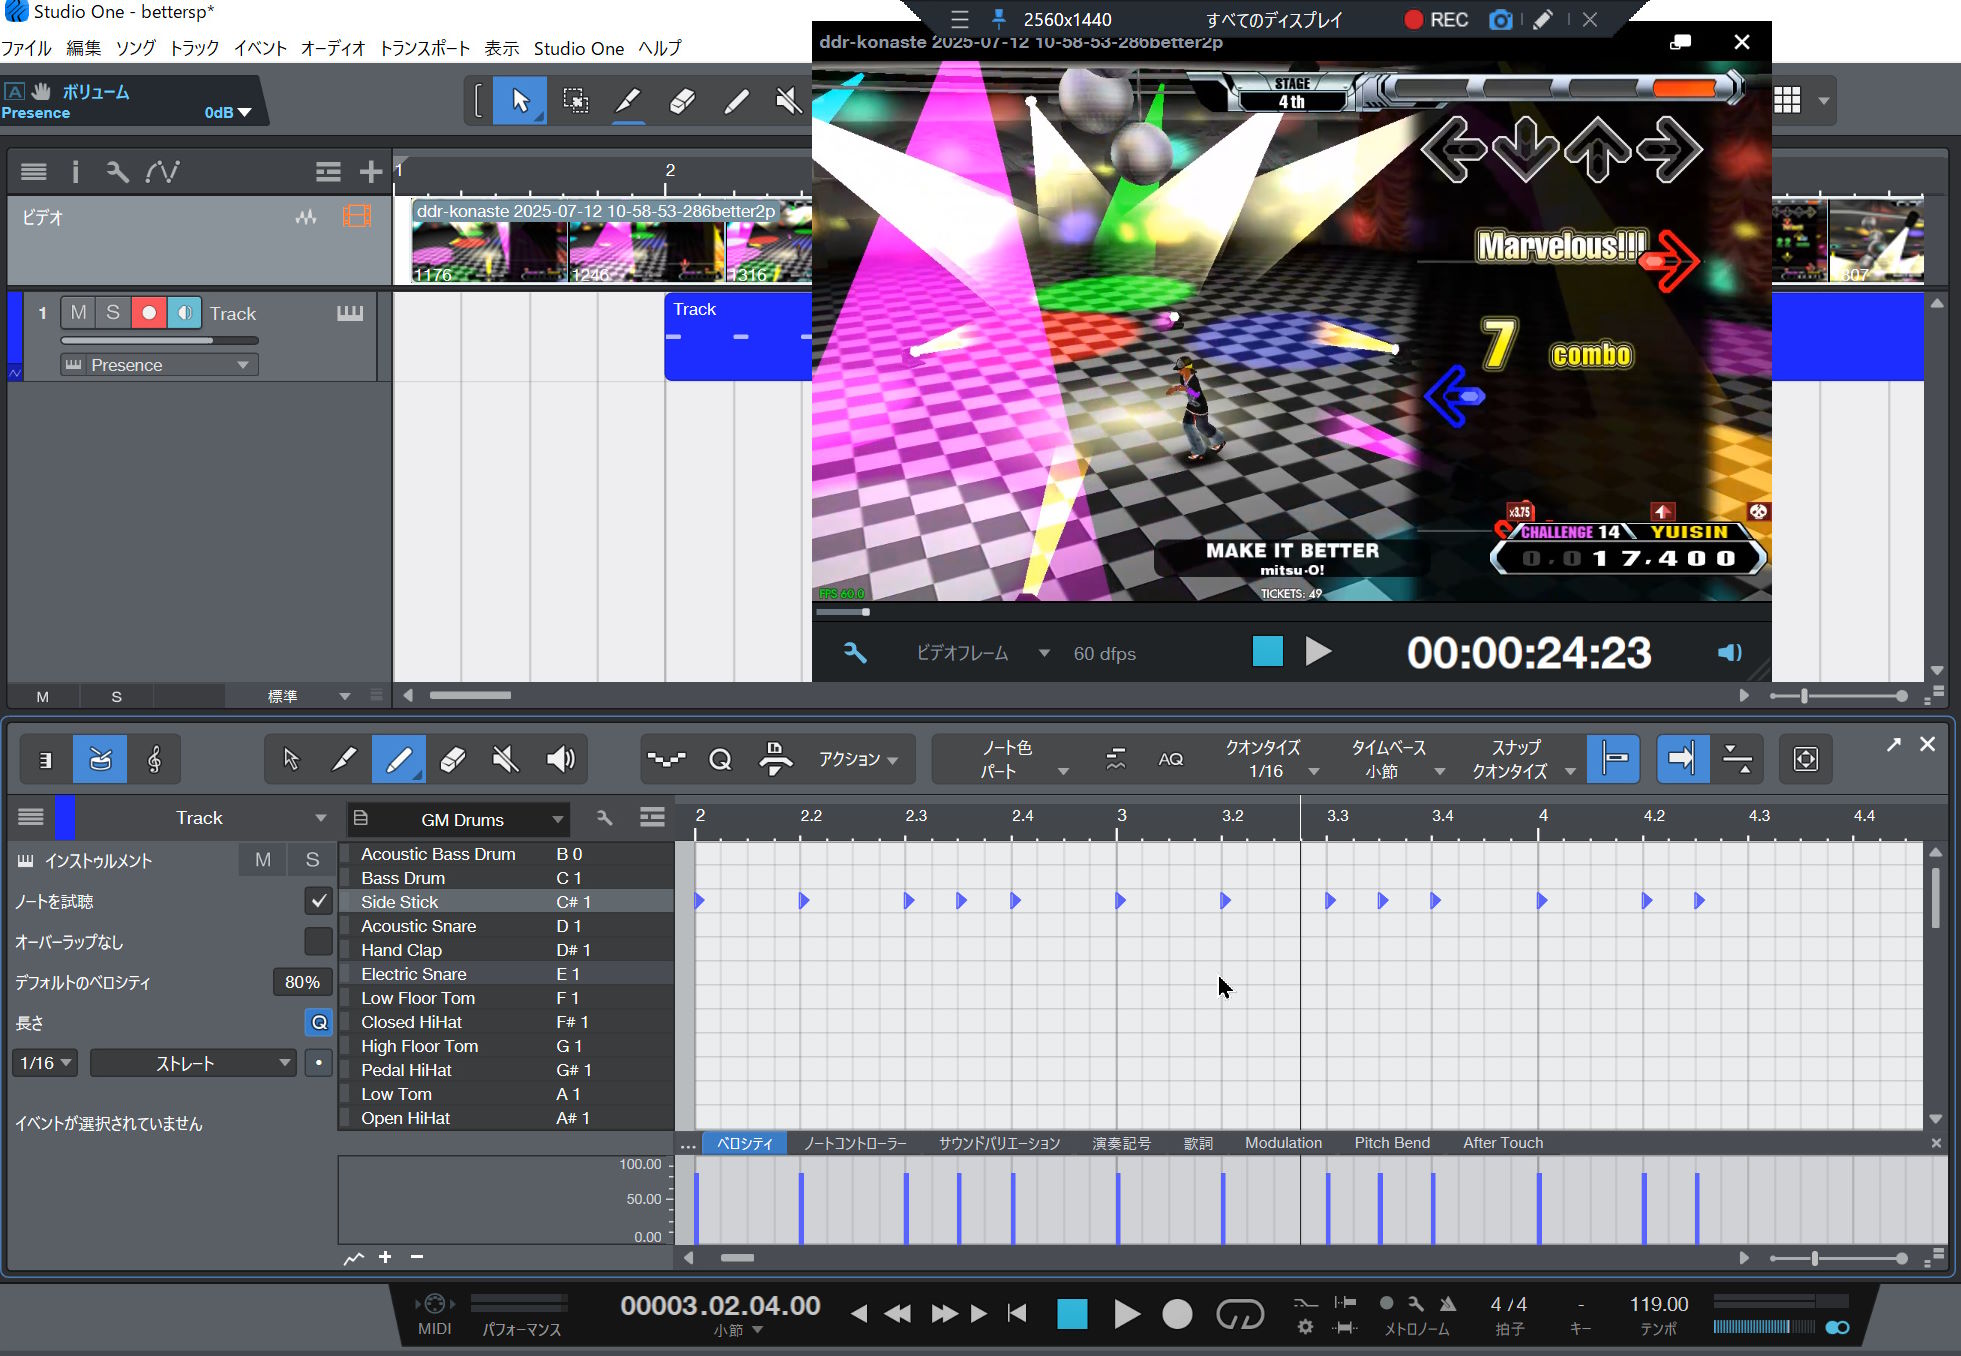Open the wrench options in track list
Image resolution: width=1961 pixels, height=1356 pixels.
[118, 172]
